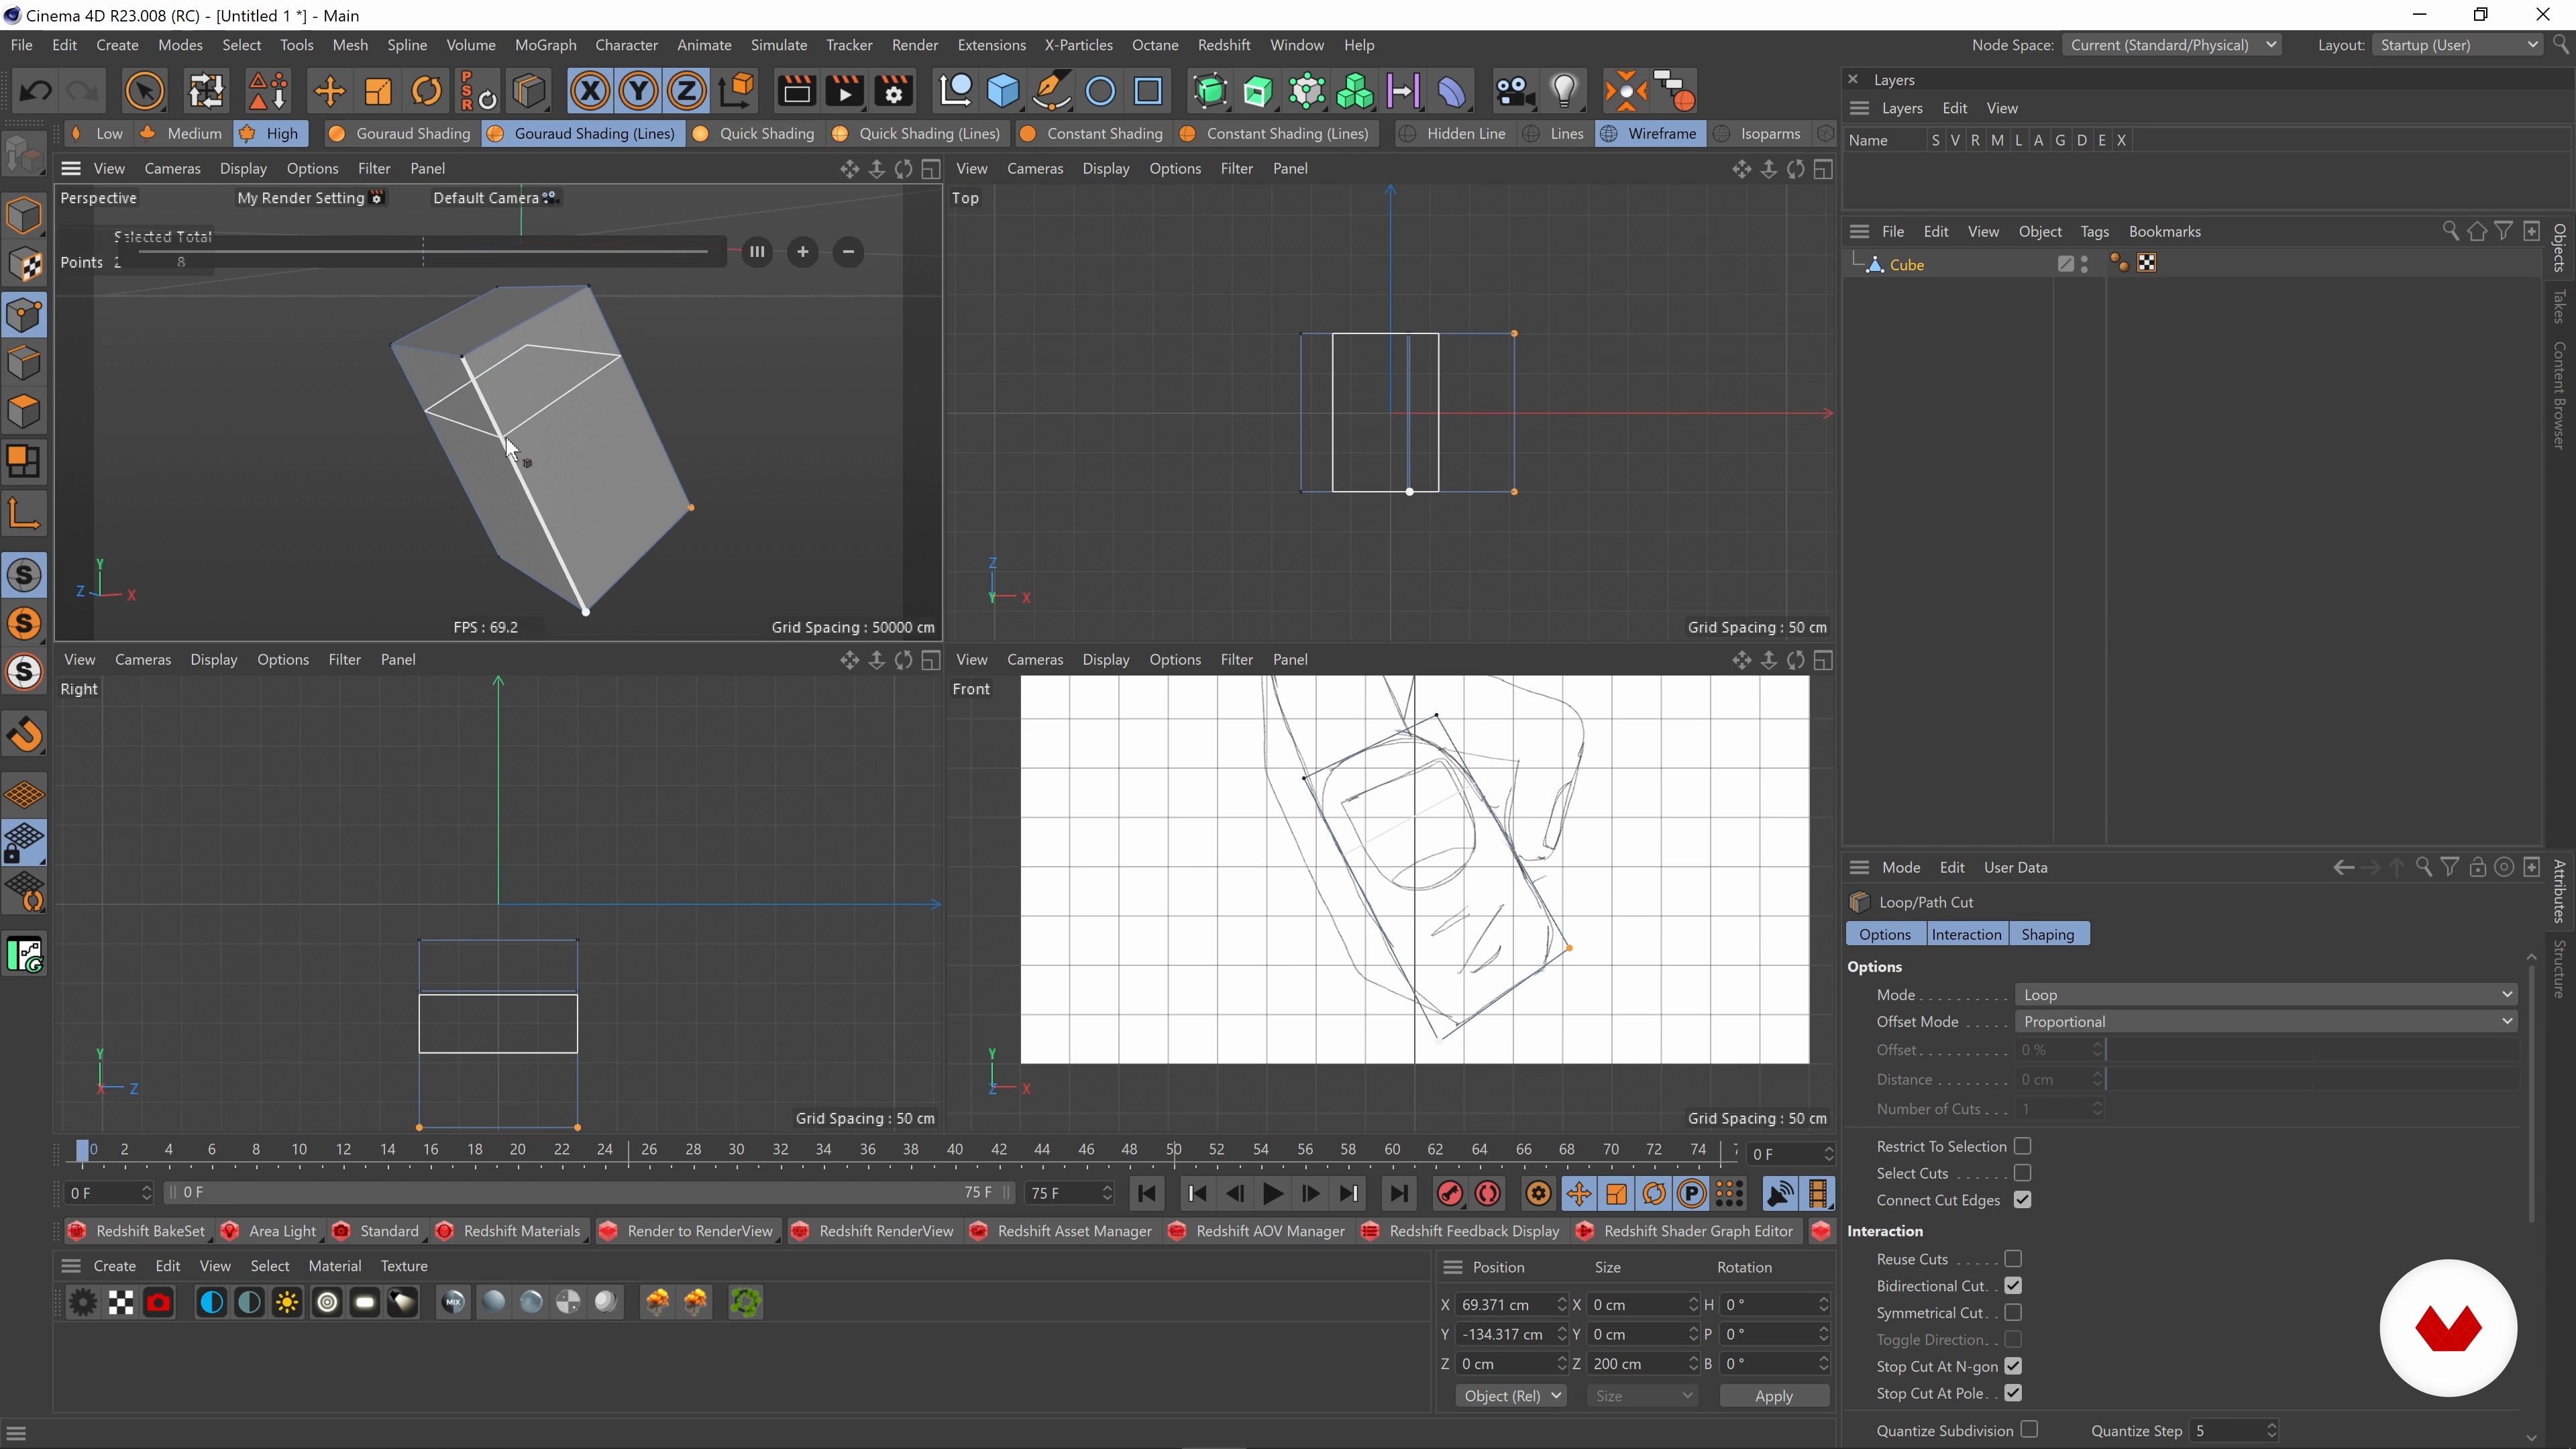
Task: Open the Tags menu in Object Manager
Action: coord(2094,231)
